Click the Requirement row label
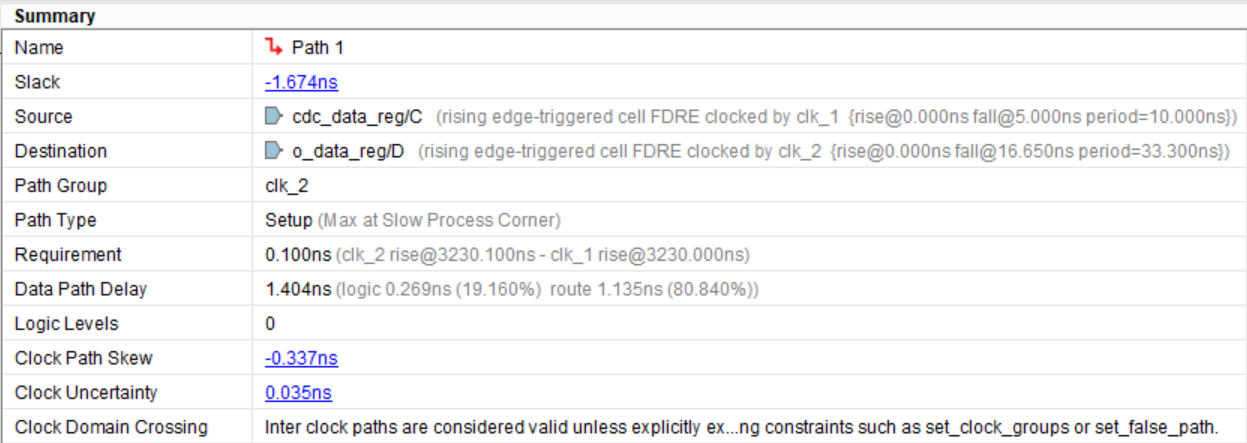The width and height of the screenshot is (1247, 443). 68,255
